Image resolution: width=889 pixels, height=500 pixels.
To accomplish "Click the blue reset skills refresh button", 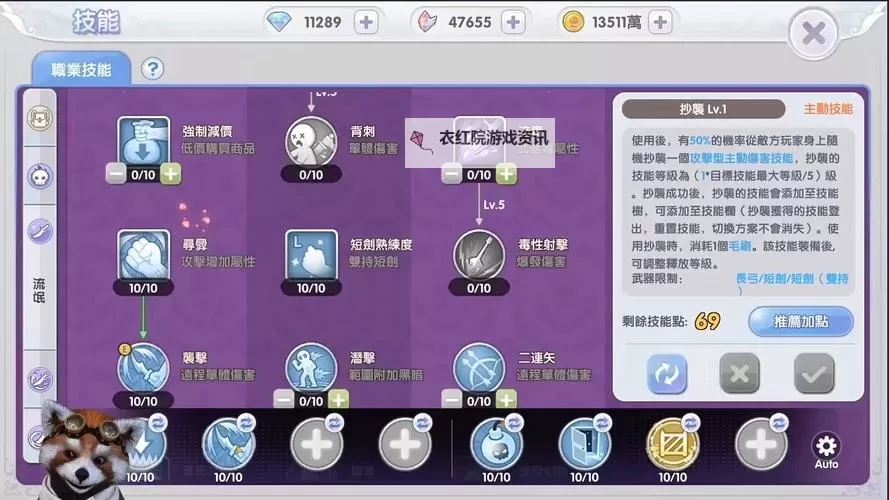I will (x=667, y=374).
